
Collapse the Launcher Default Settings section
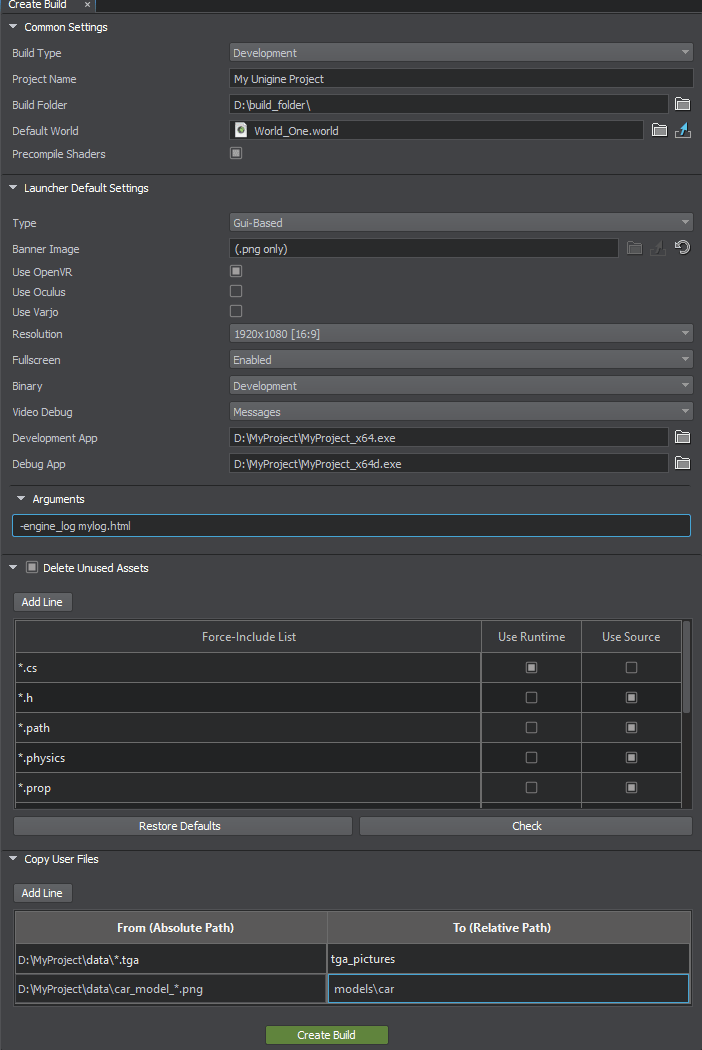13,188
